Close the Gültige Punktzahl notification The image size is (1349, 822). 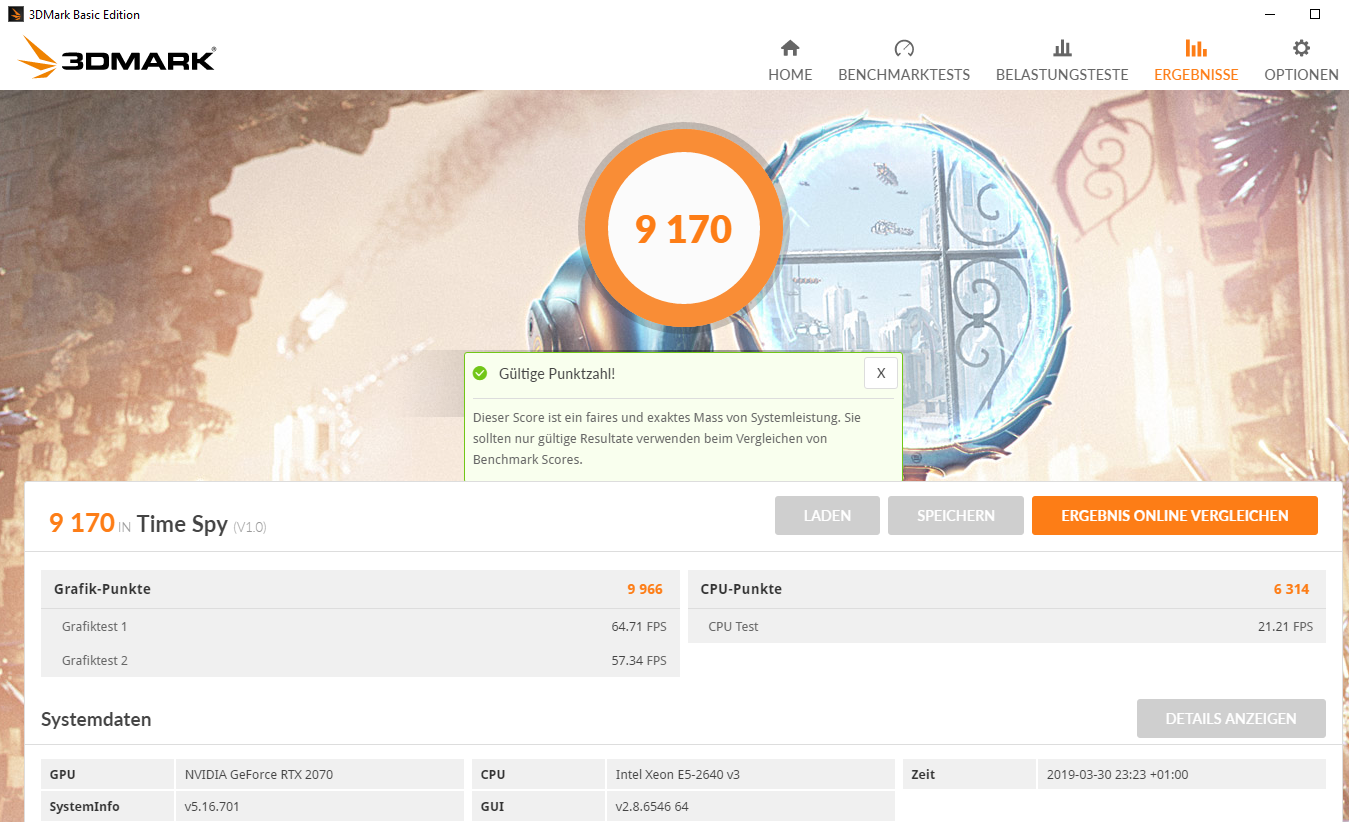click(881, 373)
